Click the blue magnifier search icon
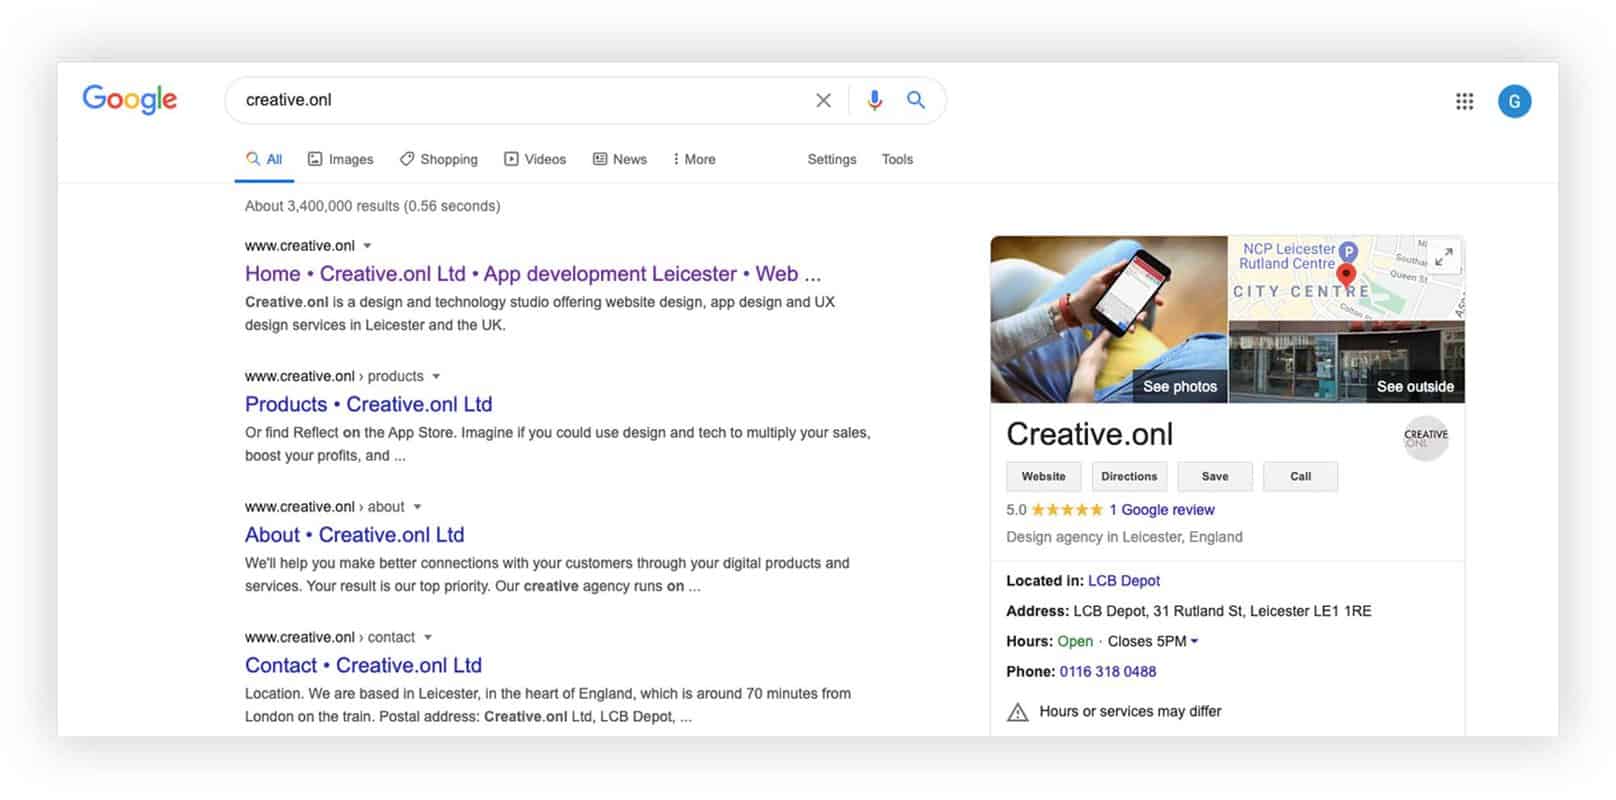 (x=916, y=100)
